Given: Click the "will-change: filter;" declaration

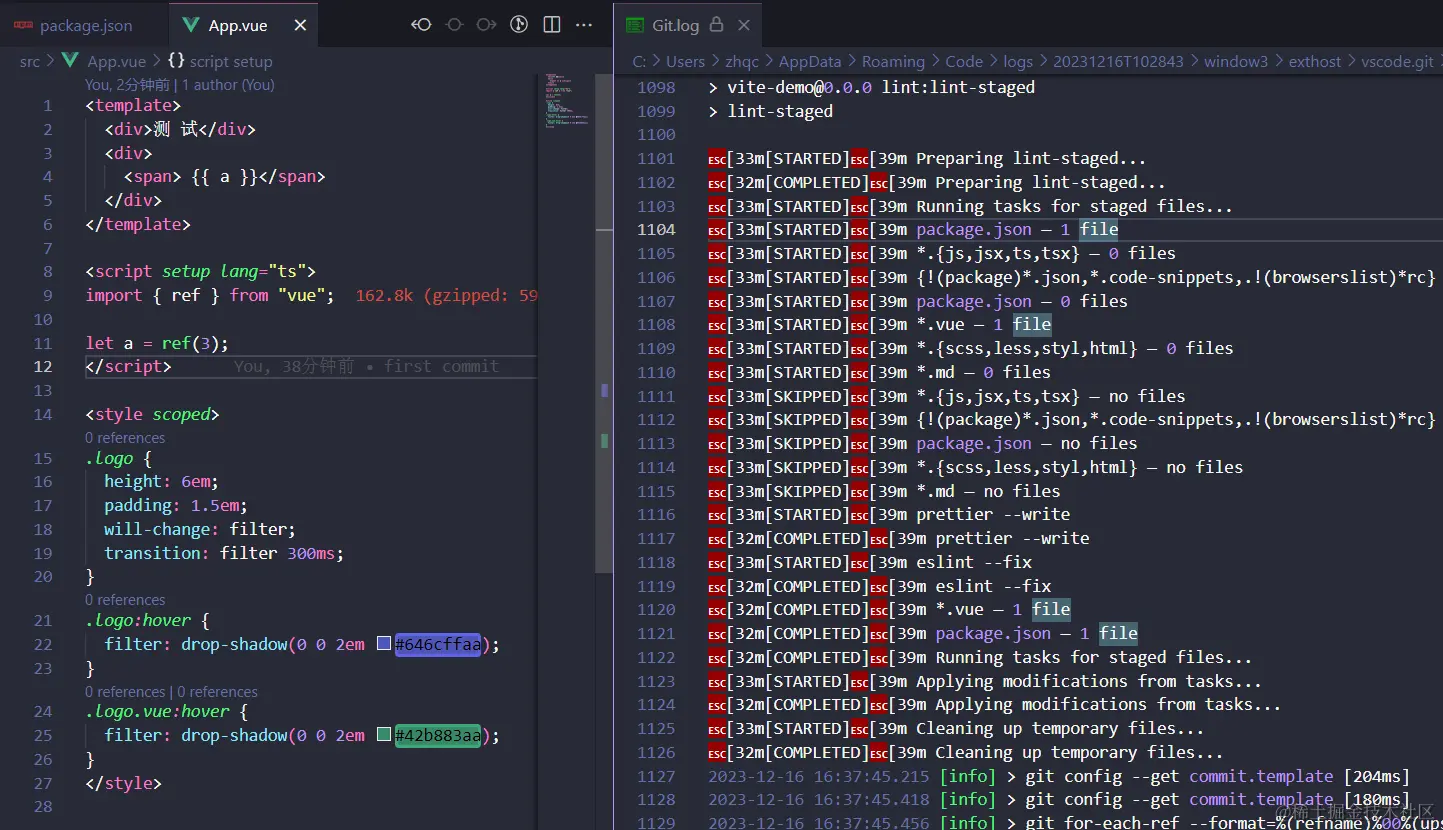Looking at the screenshot, I should click(200, 529).
